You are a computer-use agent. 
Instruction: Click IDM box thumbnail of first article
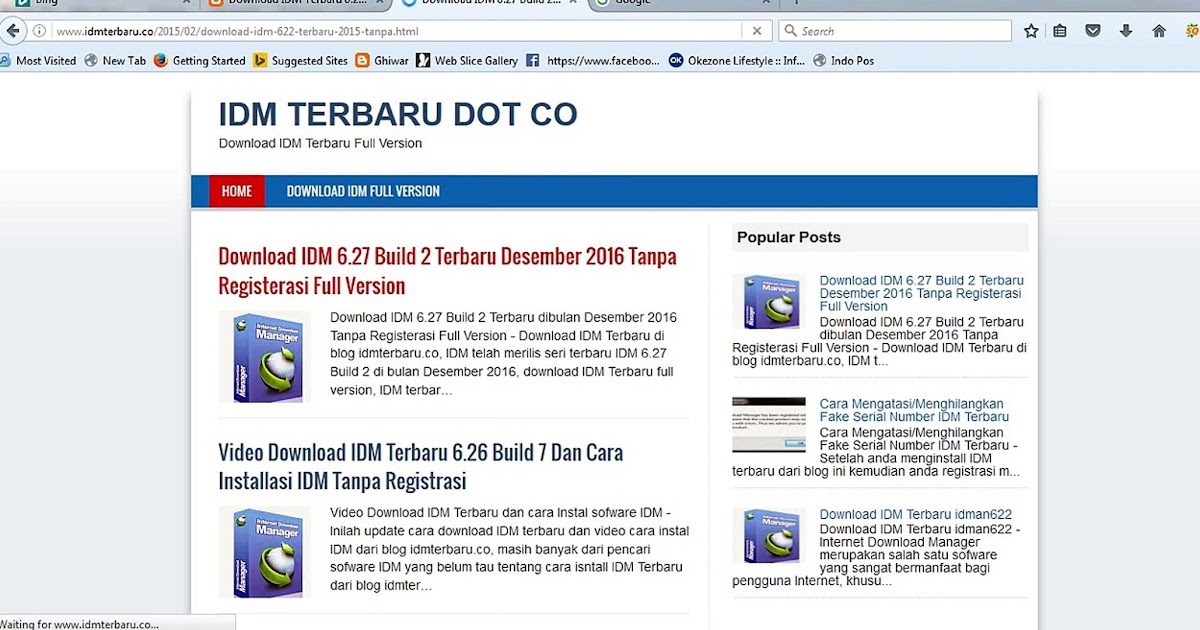[265, 357]
